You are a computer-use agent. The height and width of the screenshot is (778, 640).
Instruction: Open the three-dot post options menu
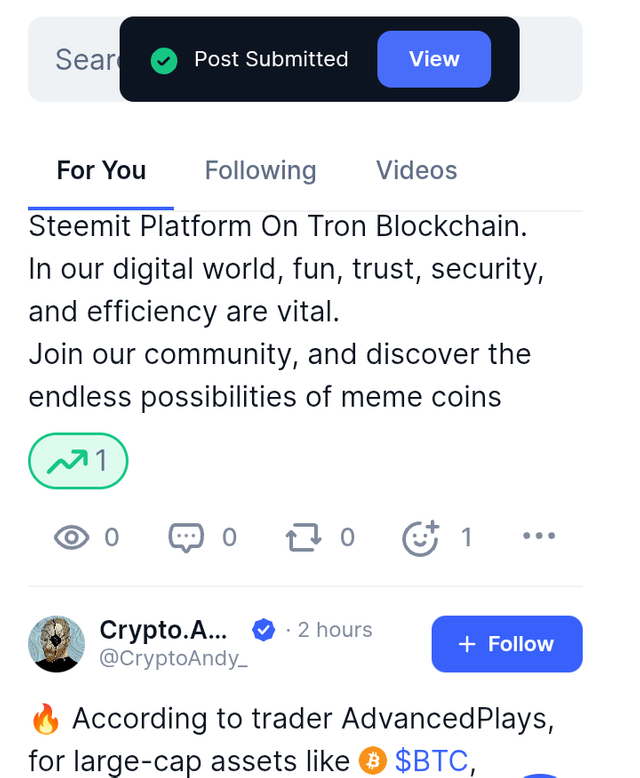(x=539, y=536)
